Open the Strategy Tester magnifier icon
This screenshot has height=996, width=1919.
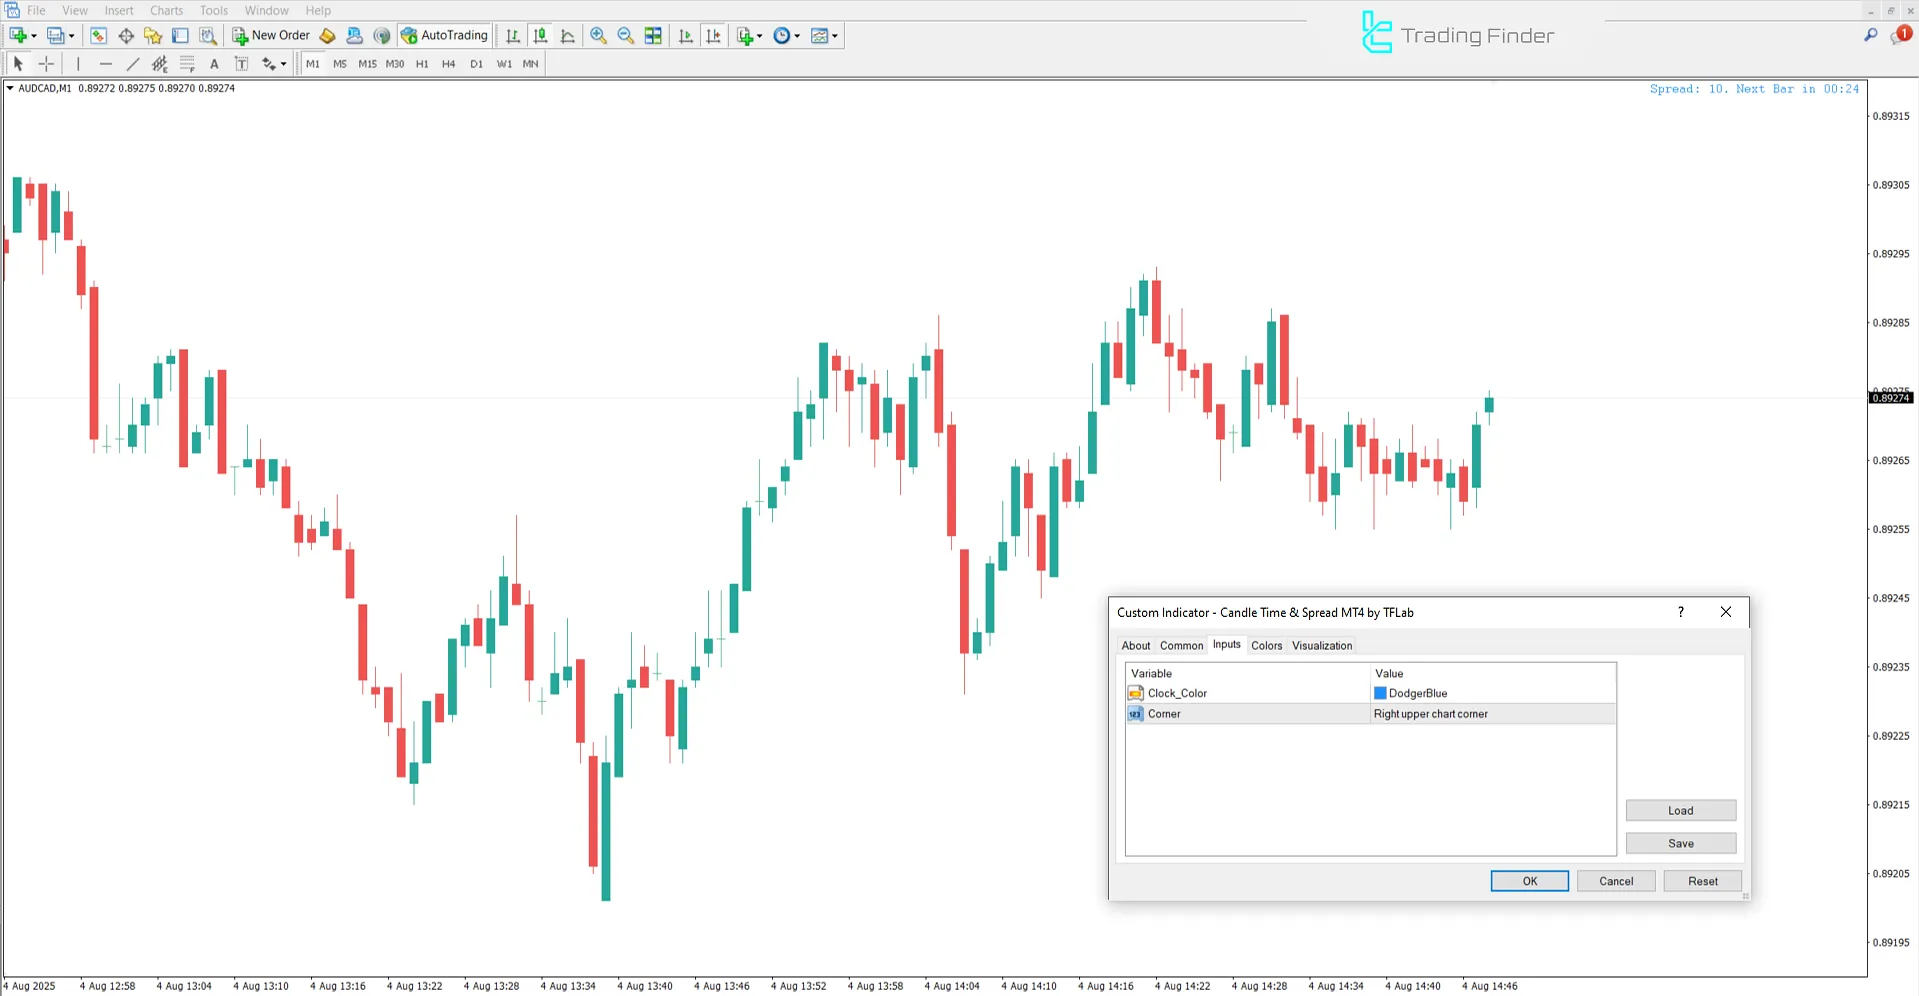tap(208, 36)
